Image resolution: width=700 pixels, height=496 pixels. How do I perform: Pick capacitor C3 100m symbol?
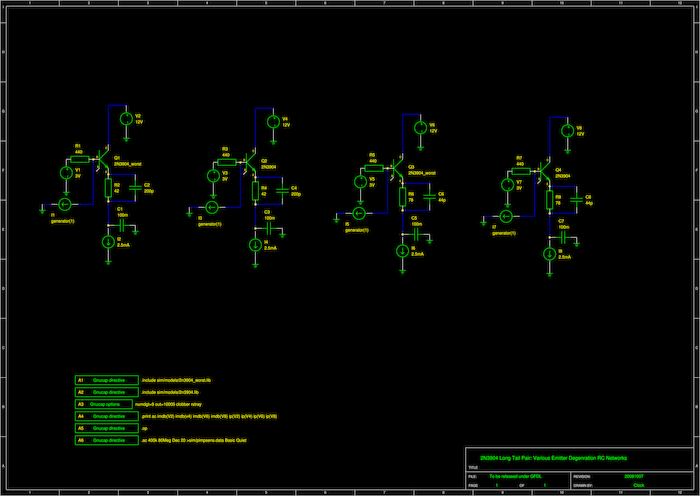269,229
